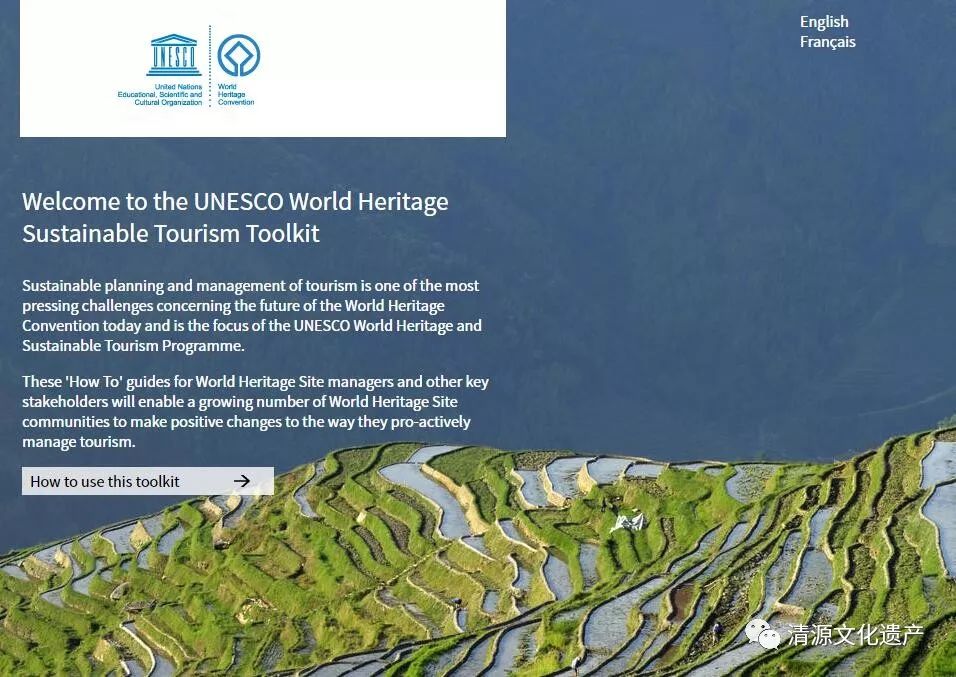Click the "These 'How To' guides" paragraph
The image size is (956, 677).
pyautogui.click(x=255, y=411)
